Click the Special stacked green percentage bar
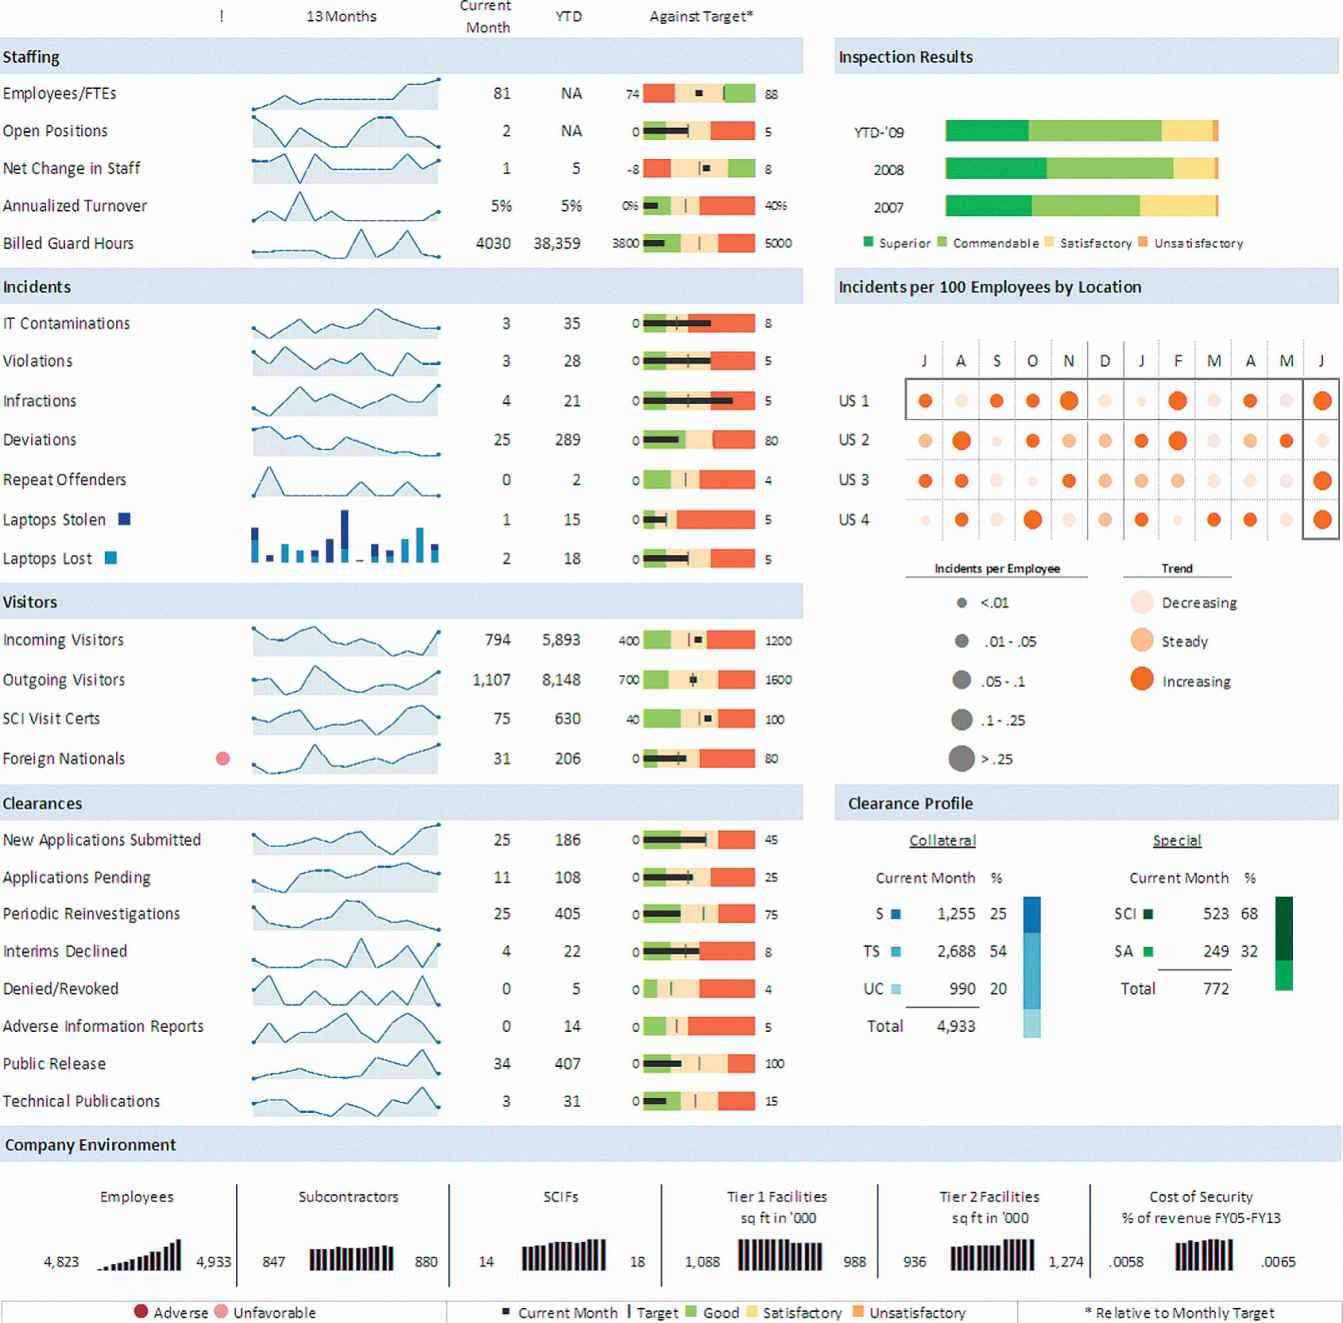Viewport: 1343px width, 1323px height. pyautogui.click(x=1284, y=944)
